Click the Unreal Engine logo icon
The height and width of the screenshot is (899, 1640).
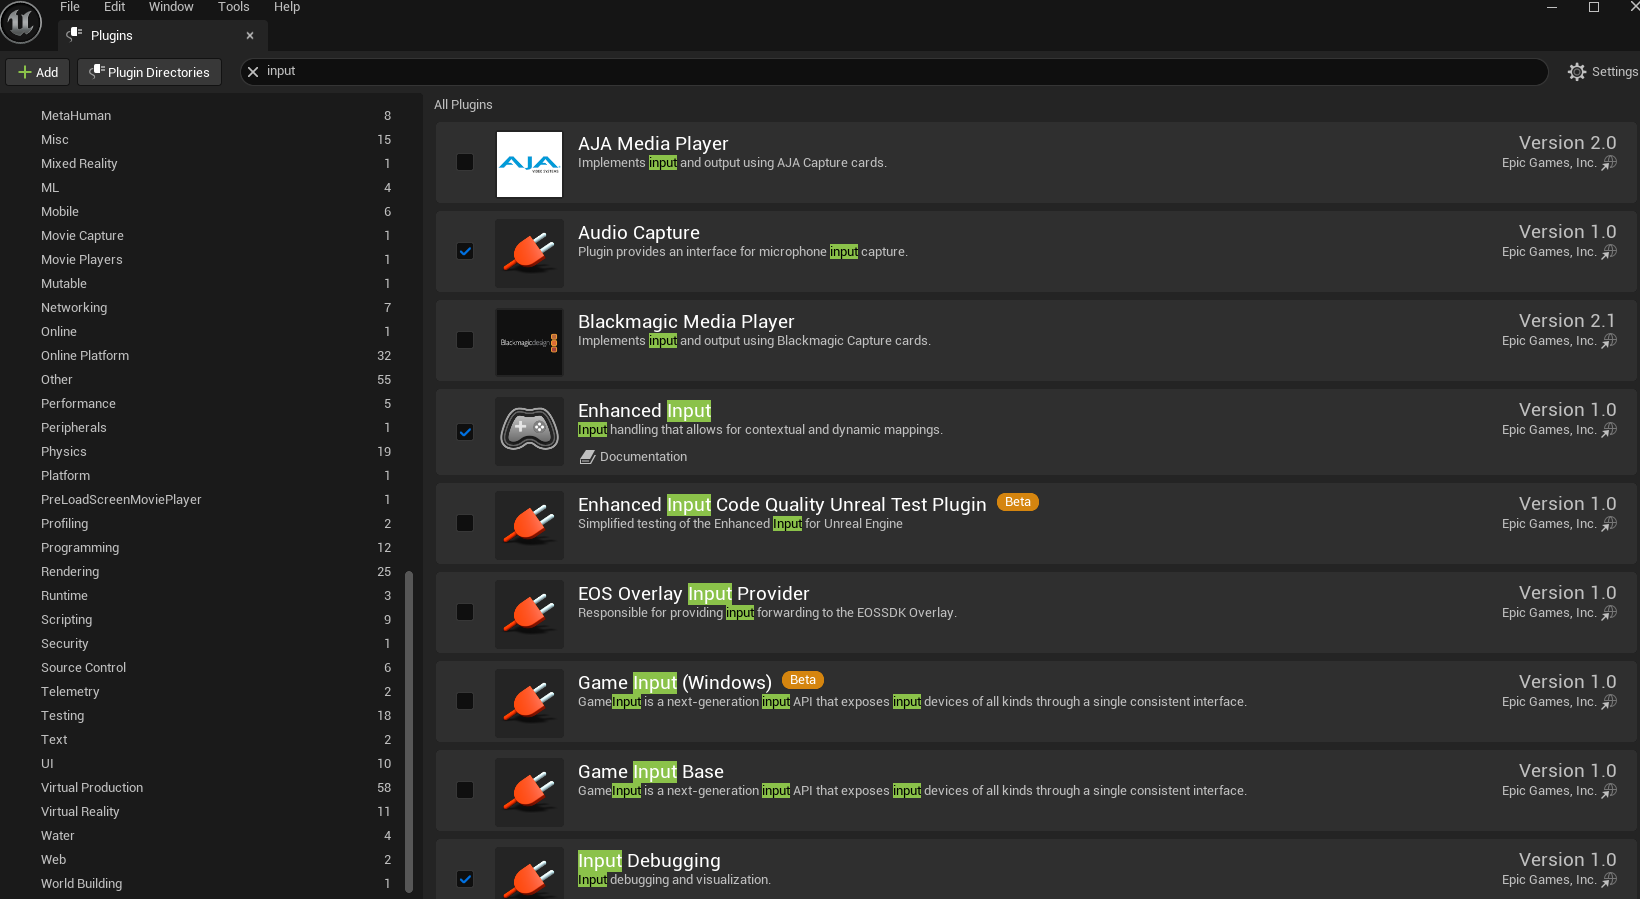(21, 22)
